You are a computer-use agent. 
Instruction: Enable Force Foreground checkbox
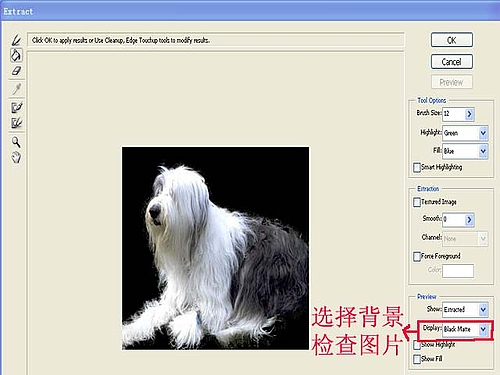click(417, 256)
